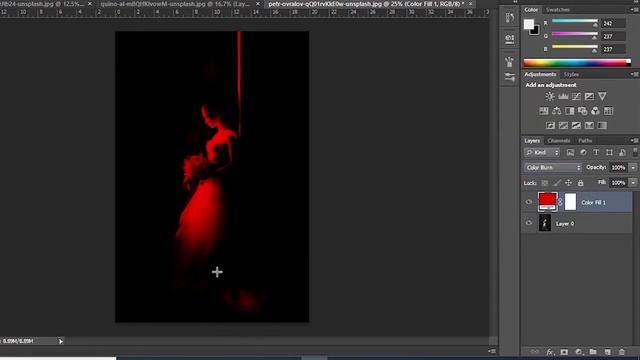This screenshot has width=640, height=360.
Task: Close the petr-ovralov document tab
Action: click(471, 4)
